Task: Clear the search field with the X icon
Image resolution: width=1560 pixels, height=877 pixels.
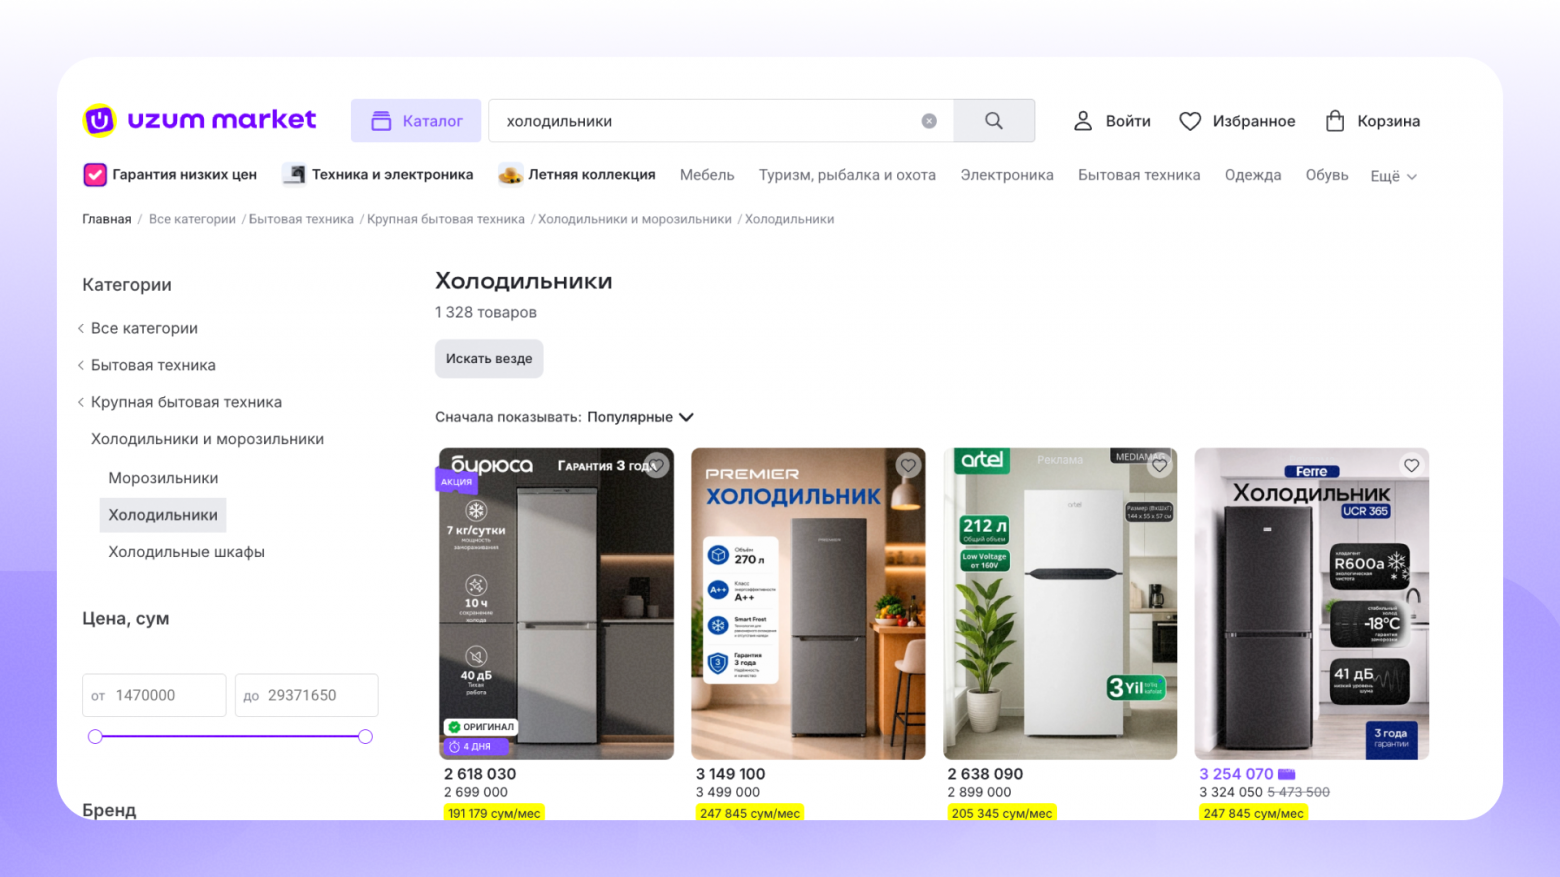Action: point(929,121)
